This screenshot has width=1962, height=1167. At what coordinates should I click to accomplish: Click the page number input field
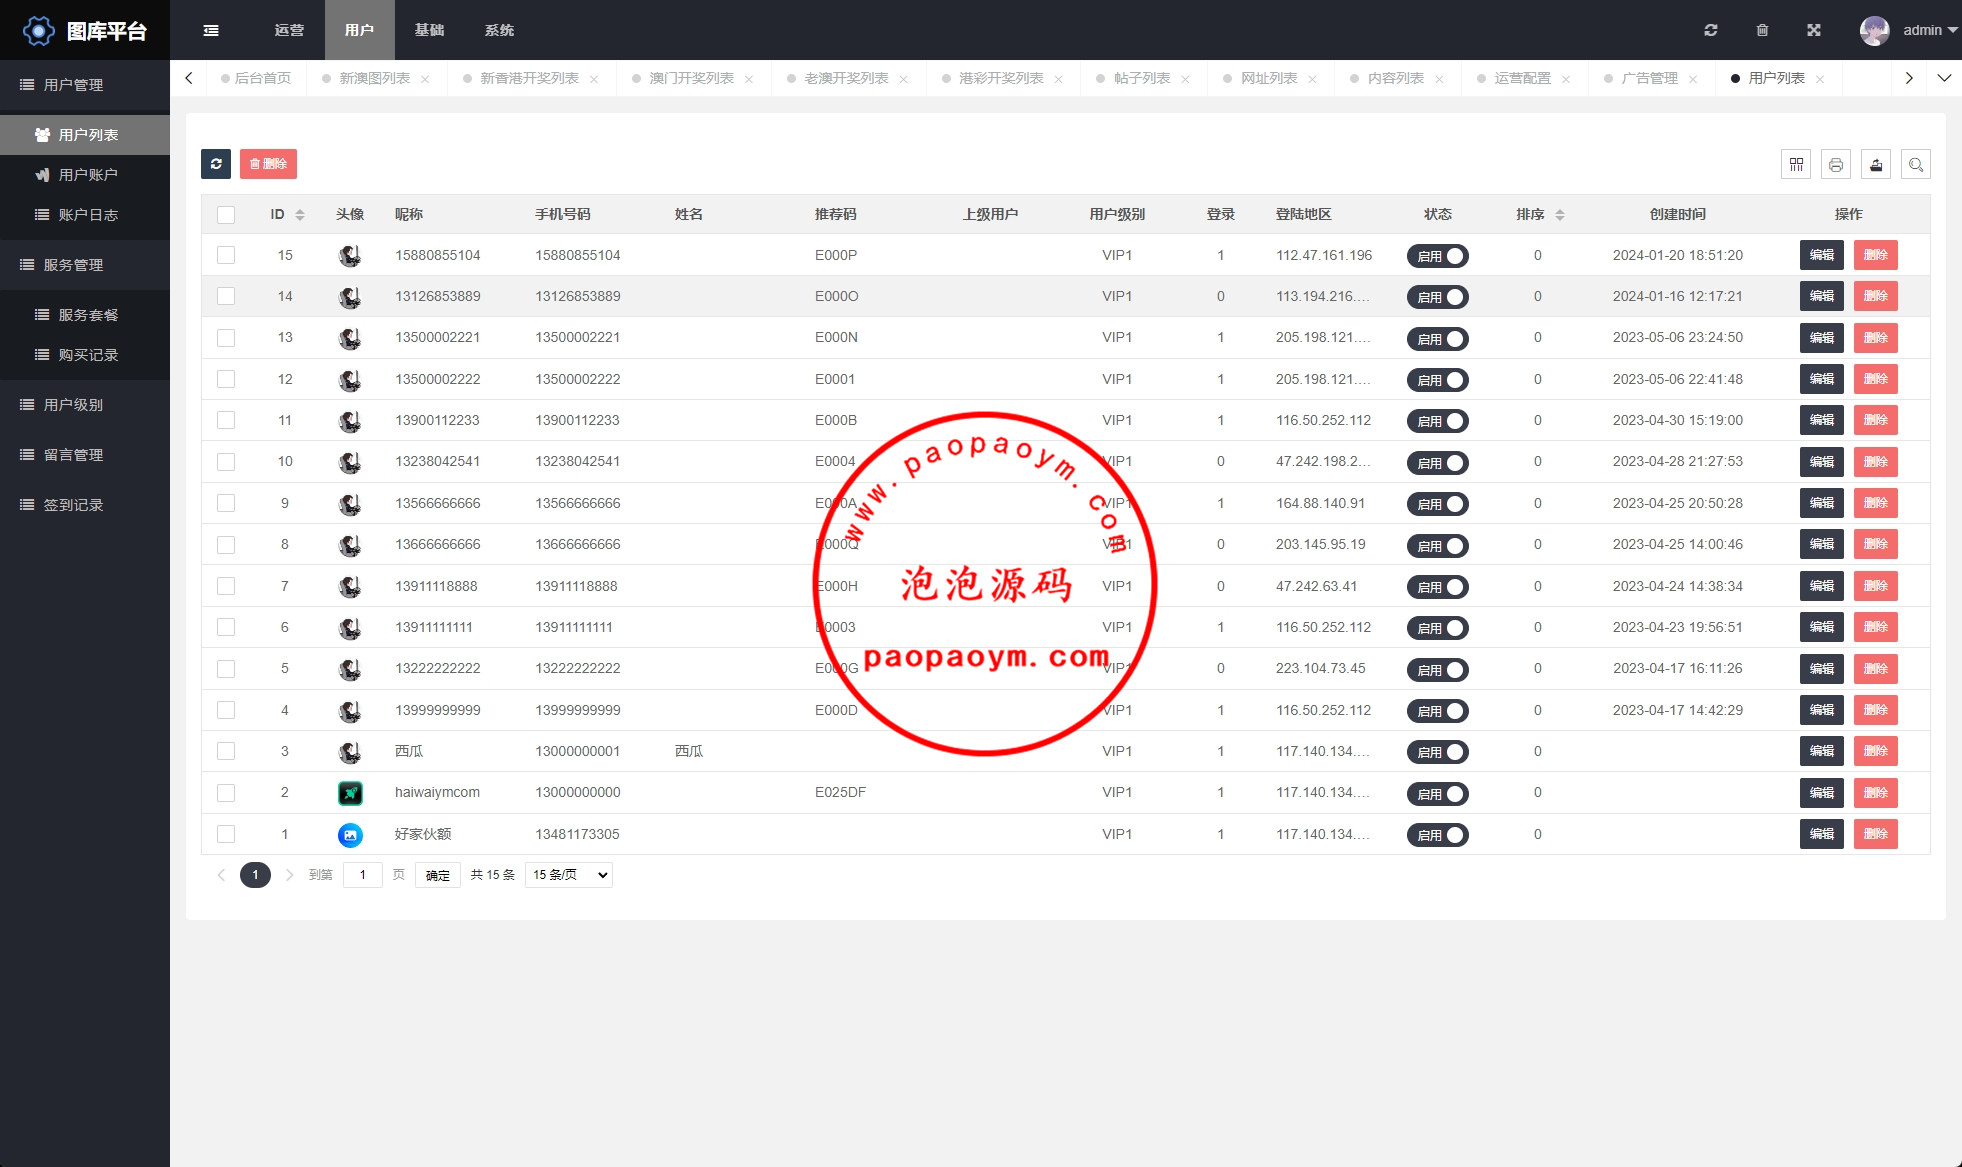[x=363, y=875]
